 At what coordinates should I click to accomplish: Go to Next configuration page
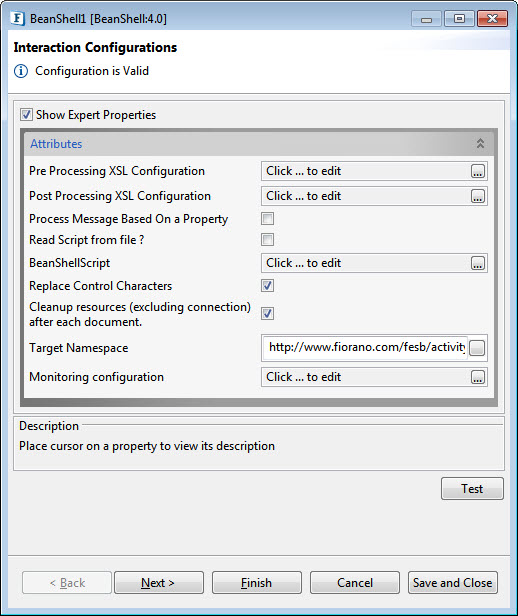point(159,583)
